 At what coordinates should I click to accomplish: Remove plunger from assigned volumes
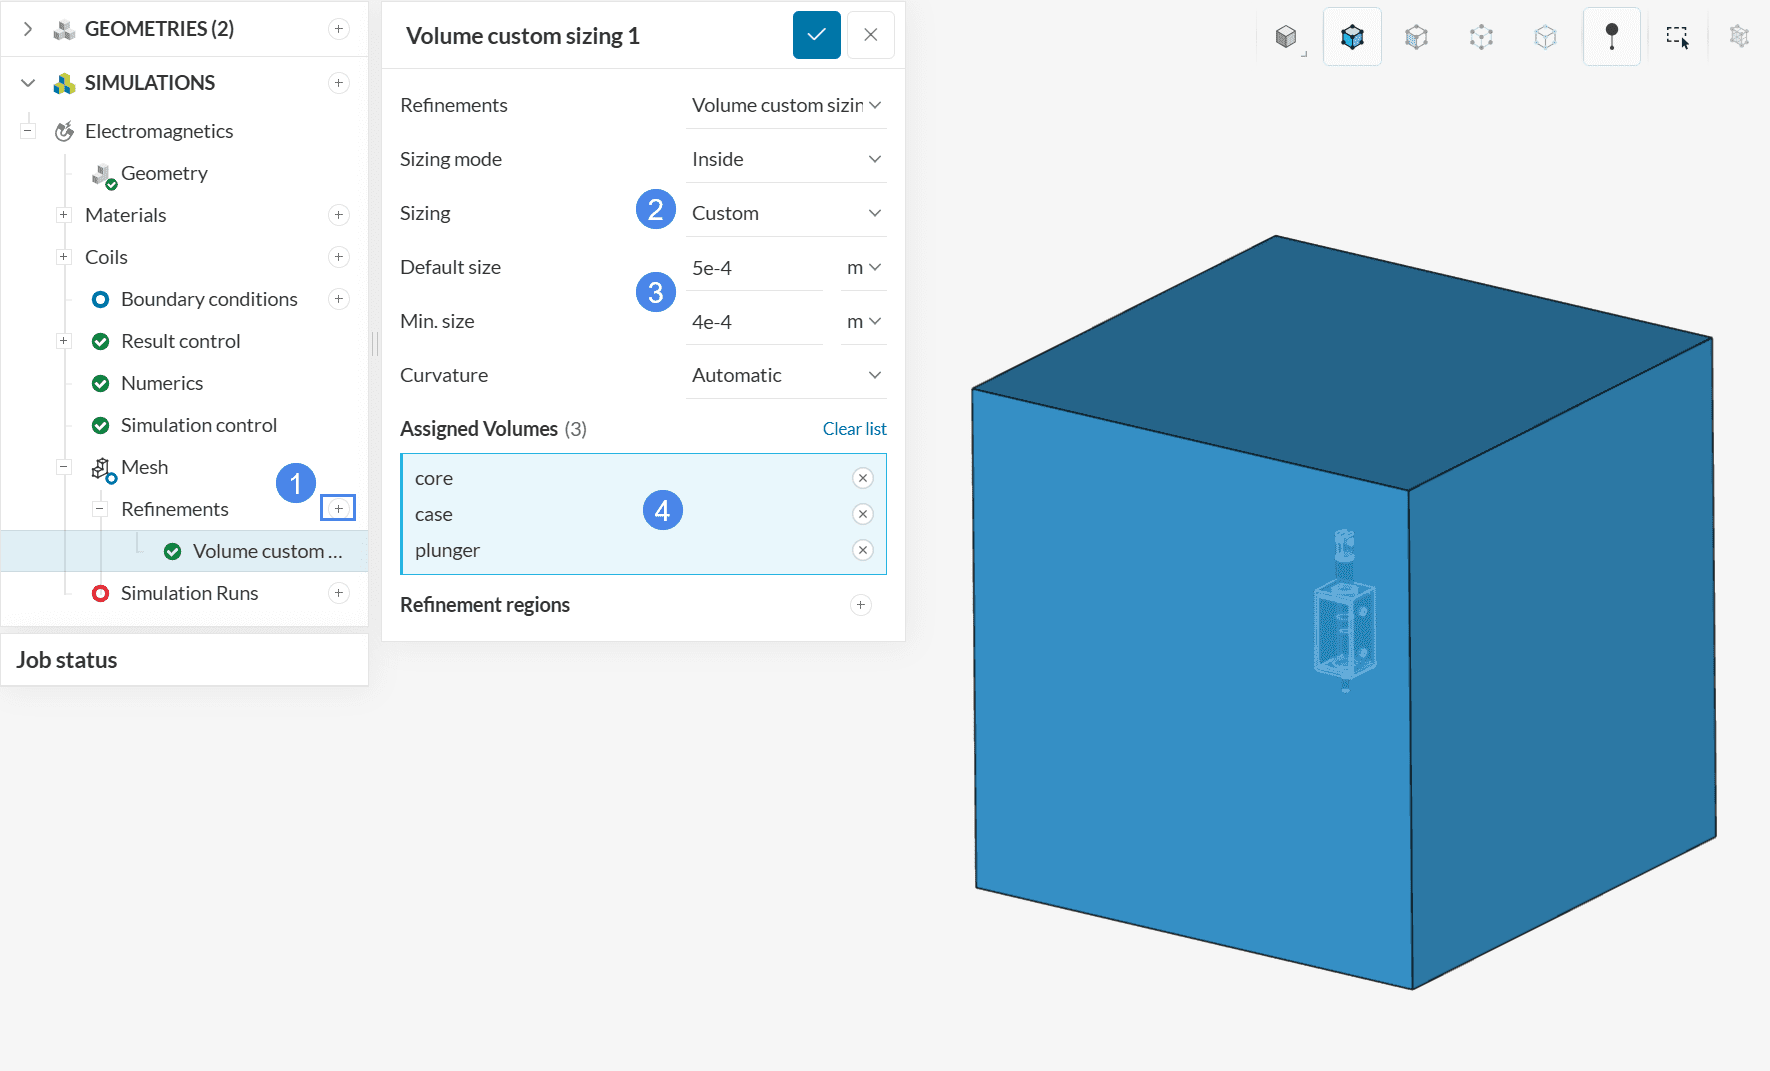point(862,550)
